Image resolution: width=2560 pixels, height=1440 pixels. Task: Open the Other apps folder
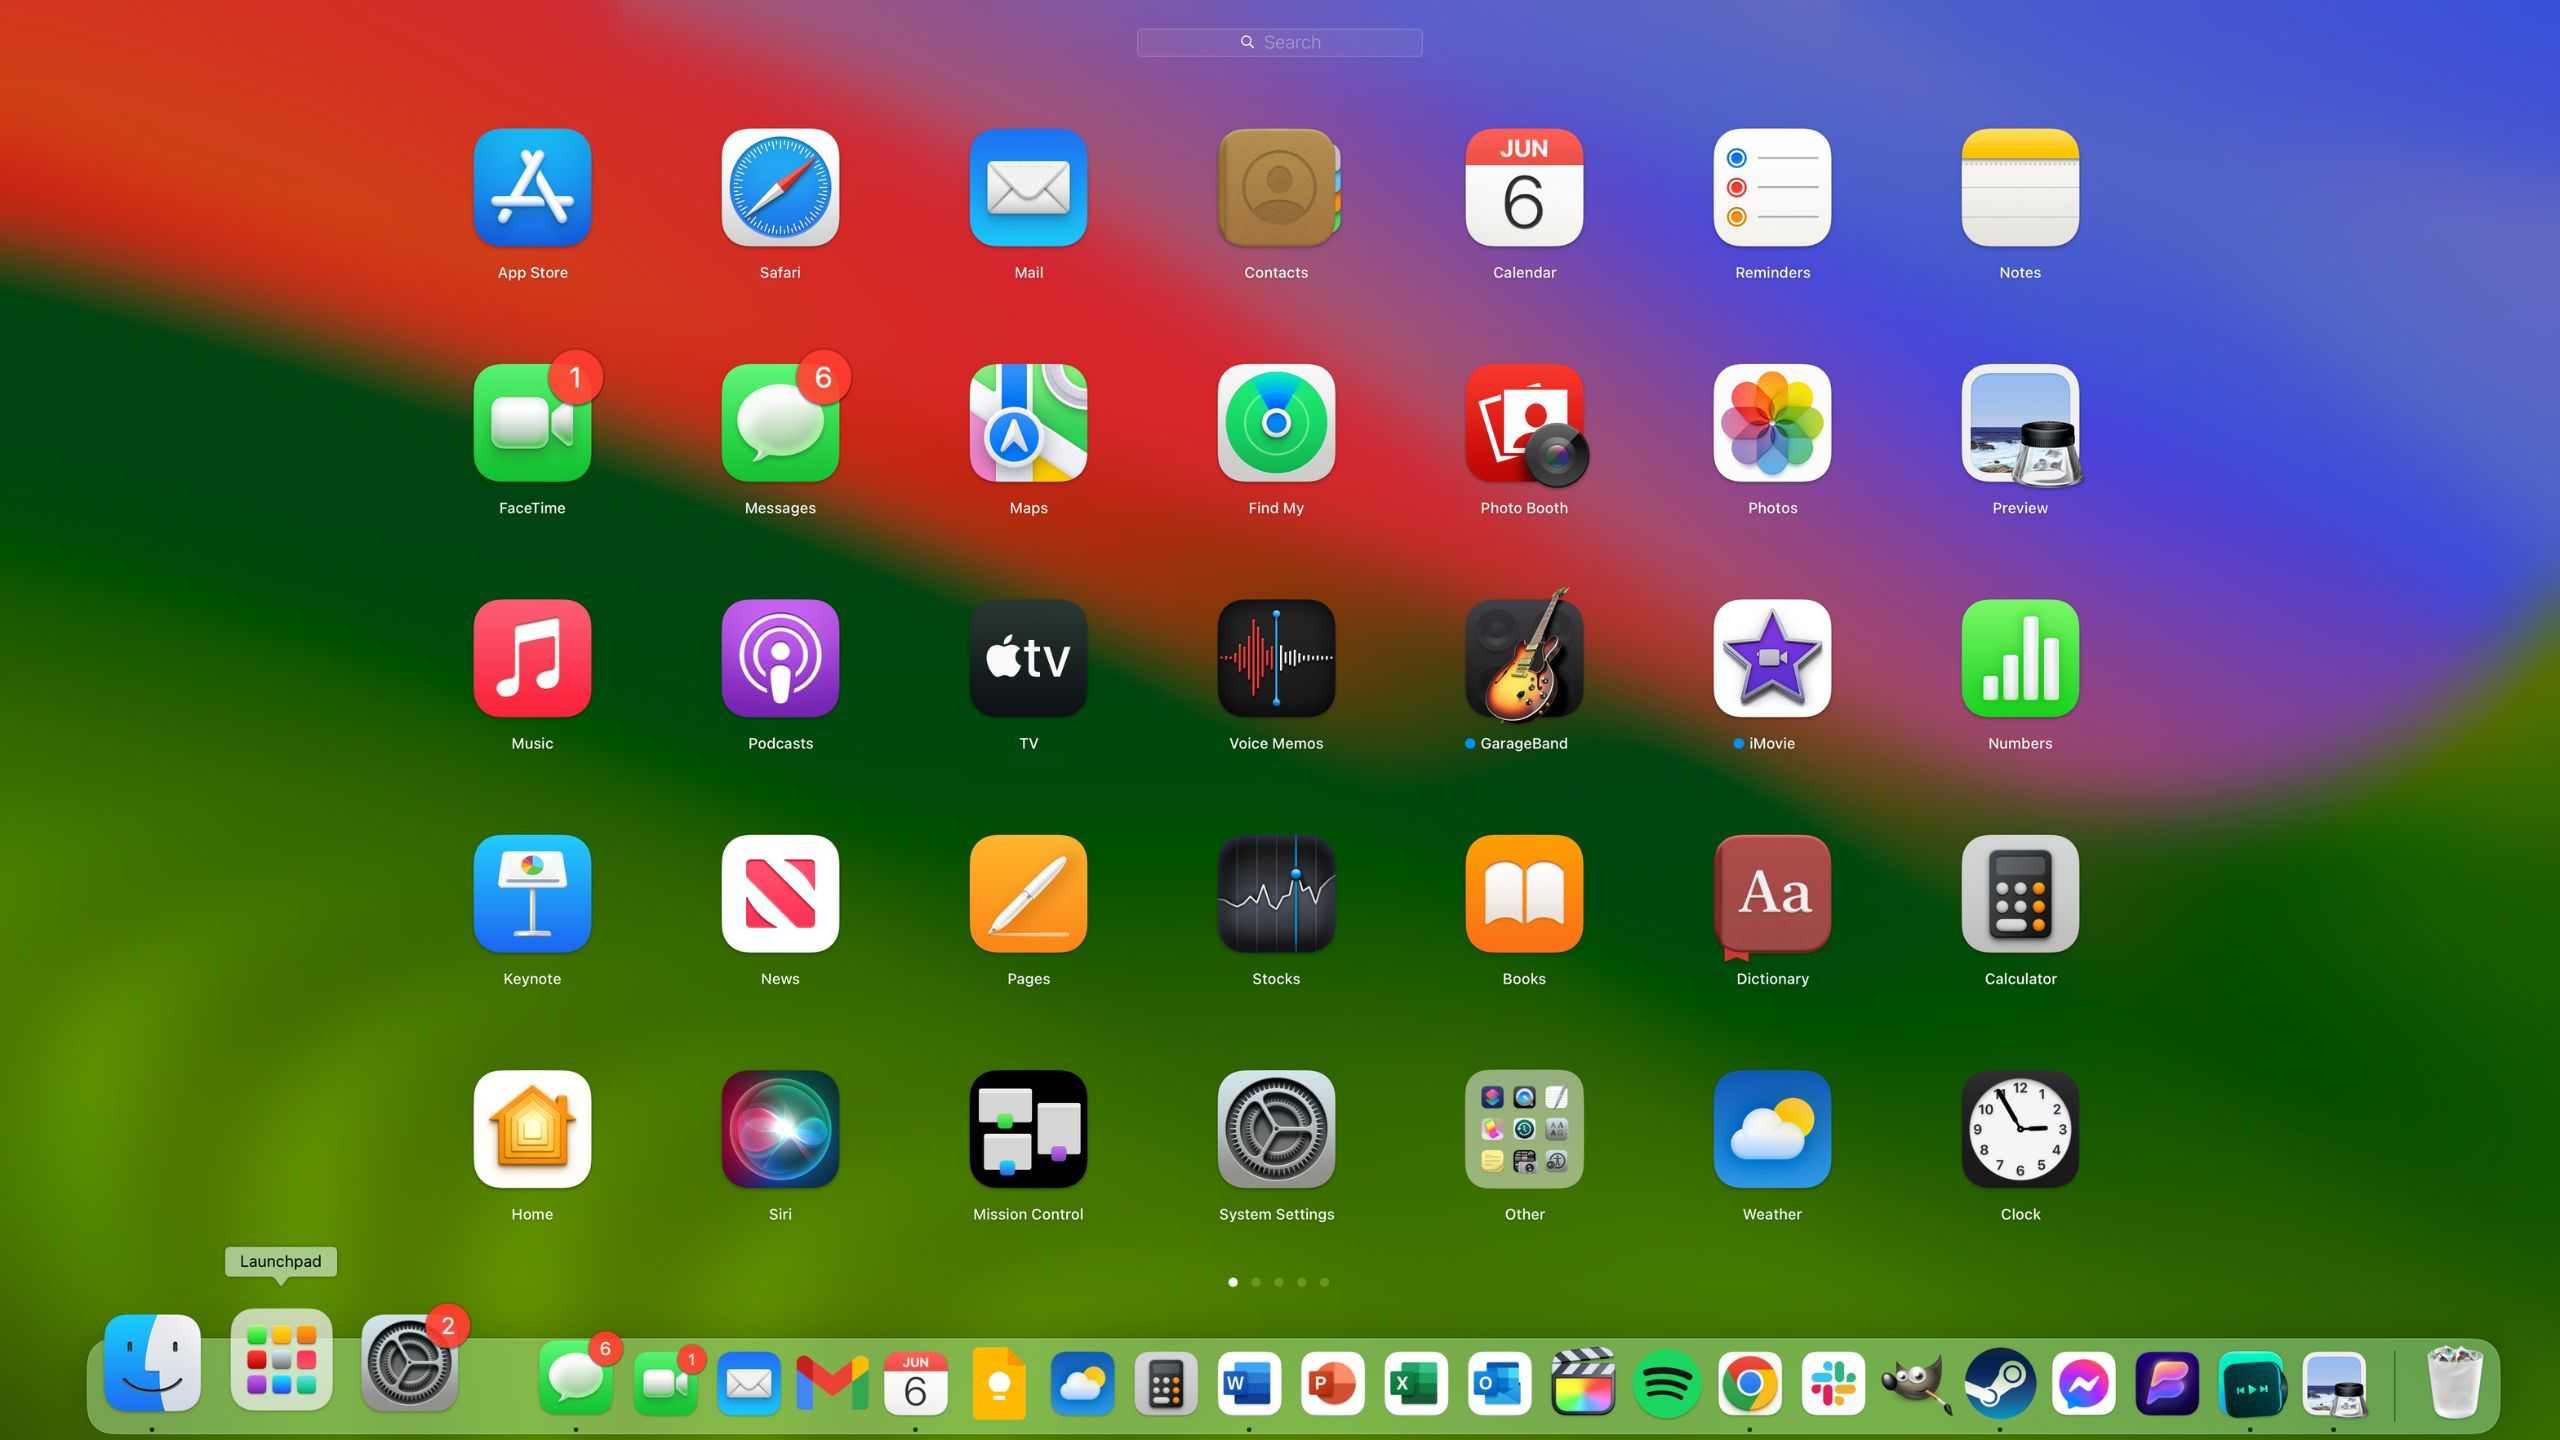pos(1524,1129)
